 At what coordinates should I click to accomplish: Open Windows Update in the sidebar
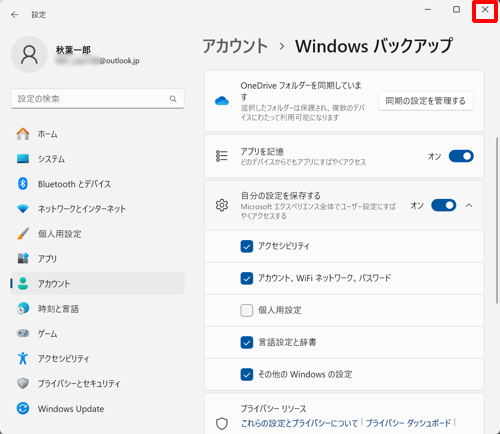click(97, 408)
